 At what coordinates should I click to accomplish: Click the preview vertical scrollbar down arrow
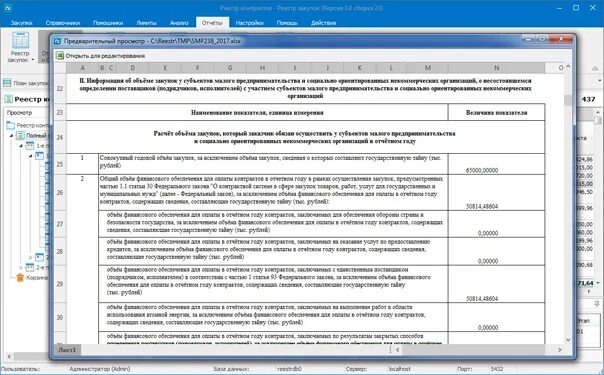568,340
